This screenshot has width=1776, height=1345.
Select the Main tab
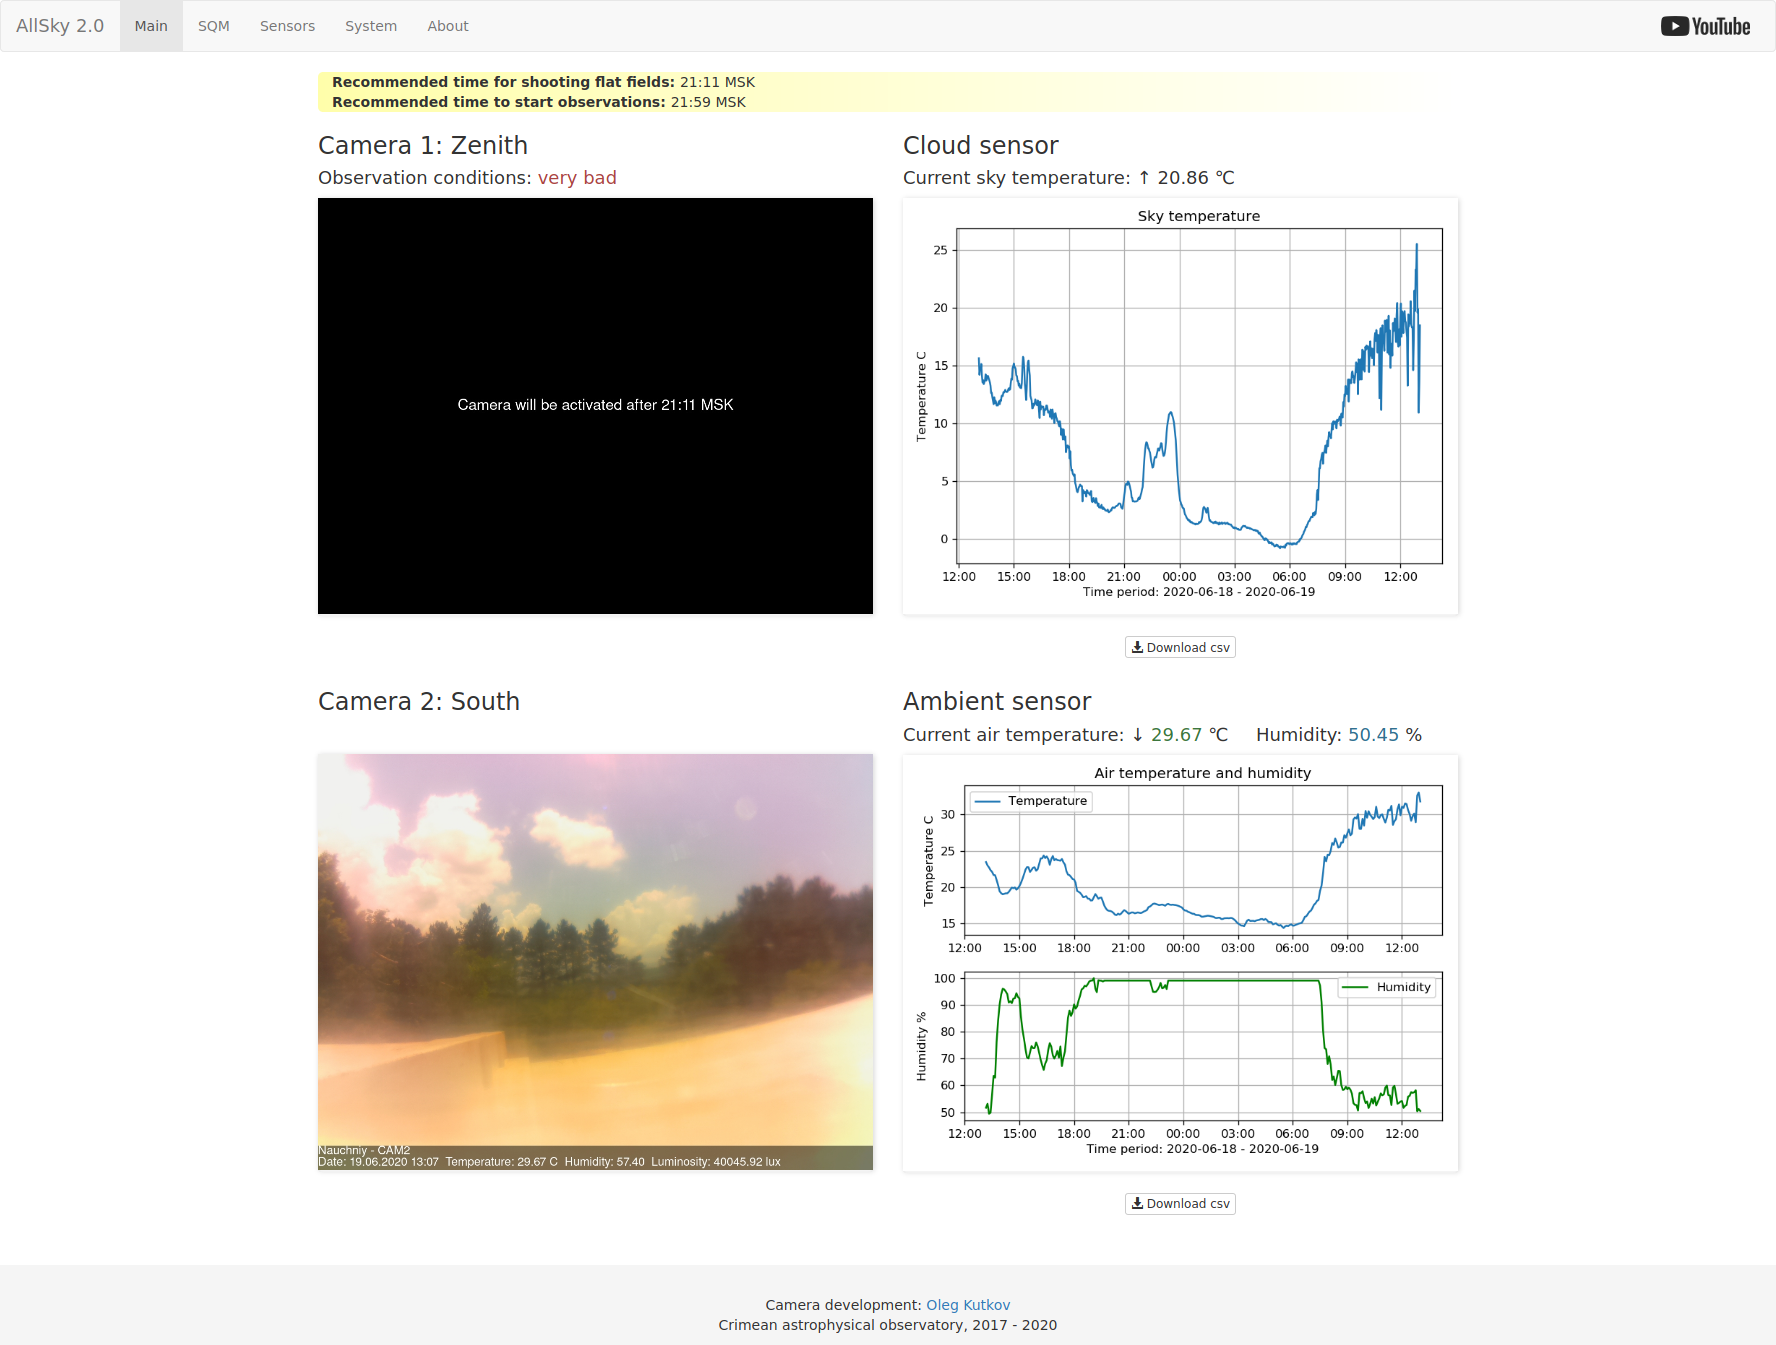(151, 26)
